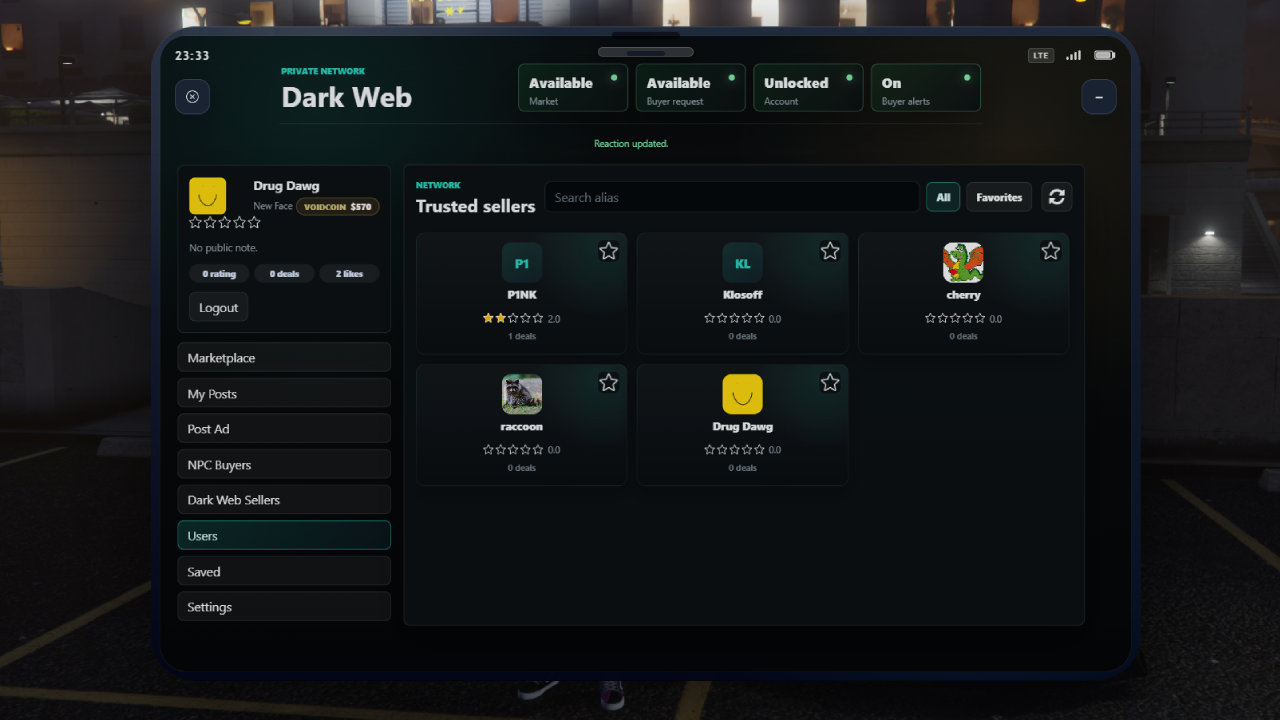Show All sellers filter

coord(943,197)
